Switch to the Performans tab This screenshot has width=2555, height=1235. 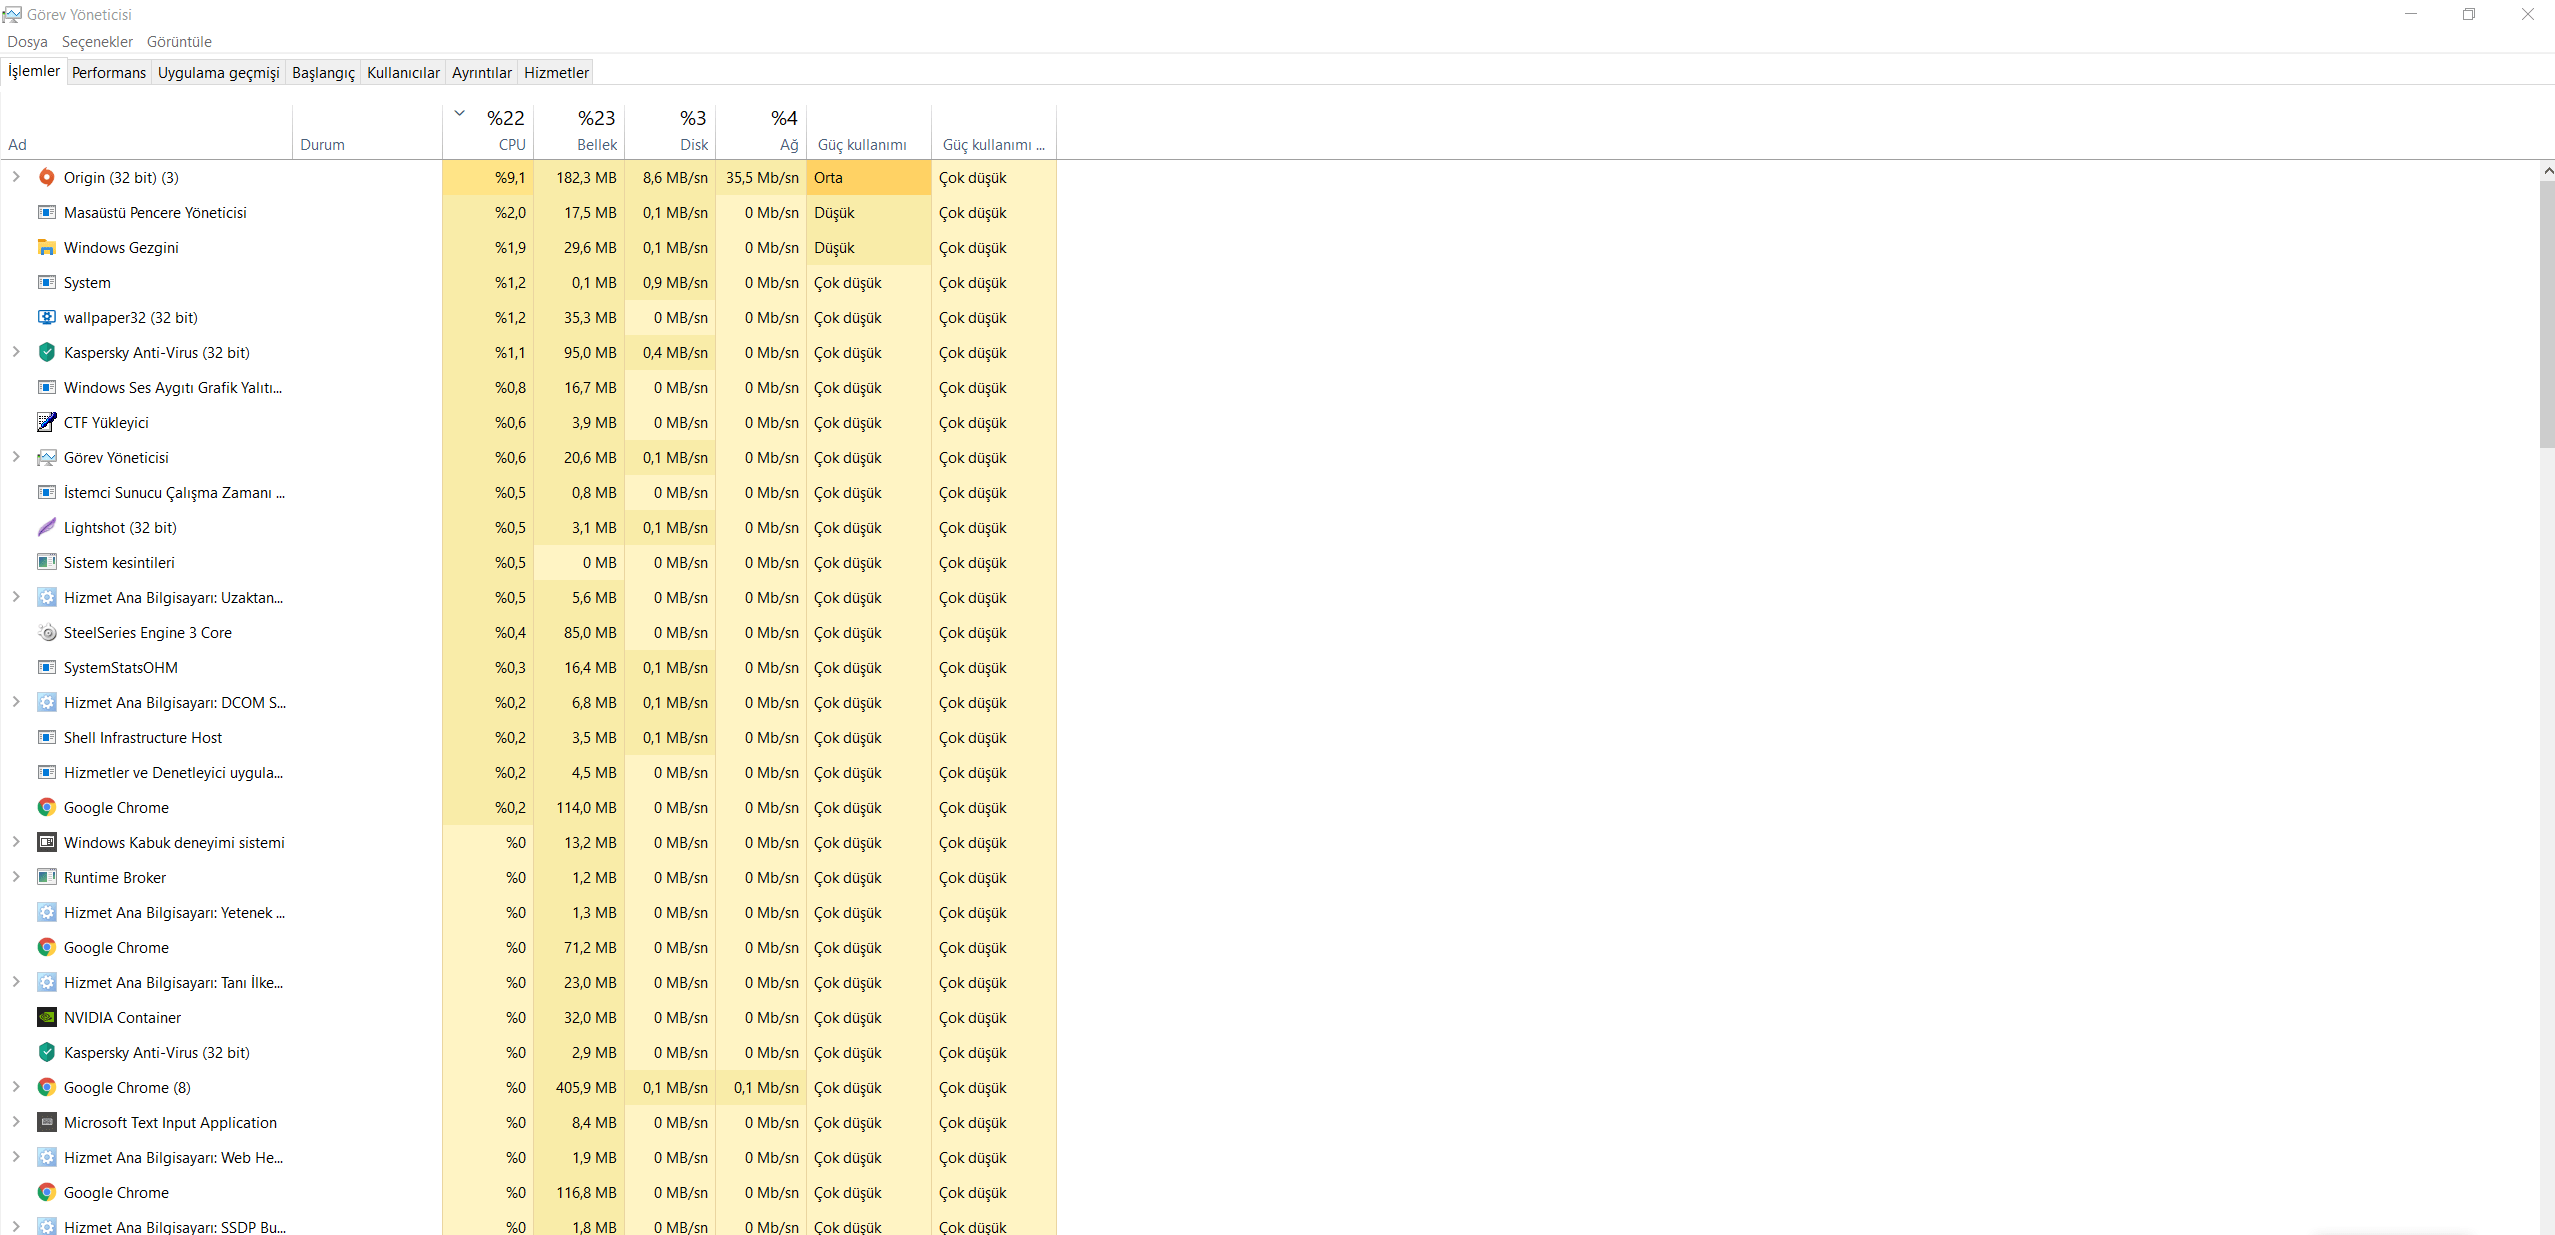coord(109,72)
